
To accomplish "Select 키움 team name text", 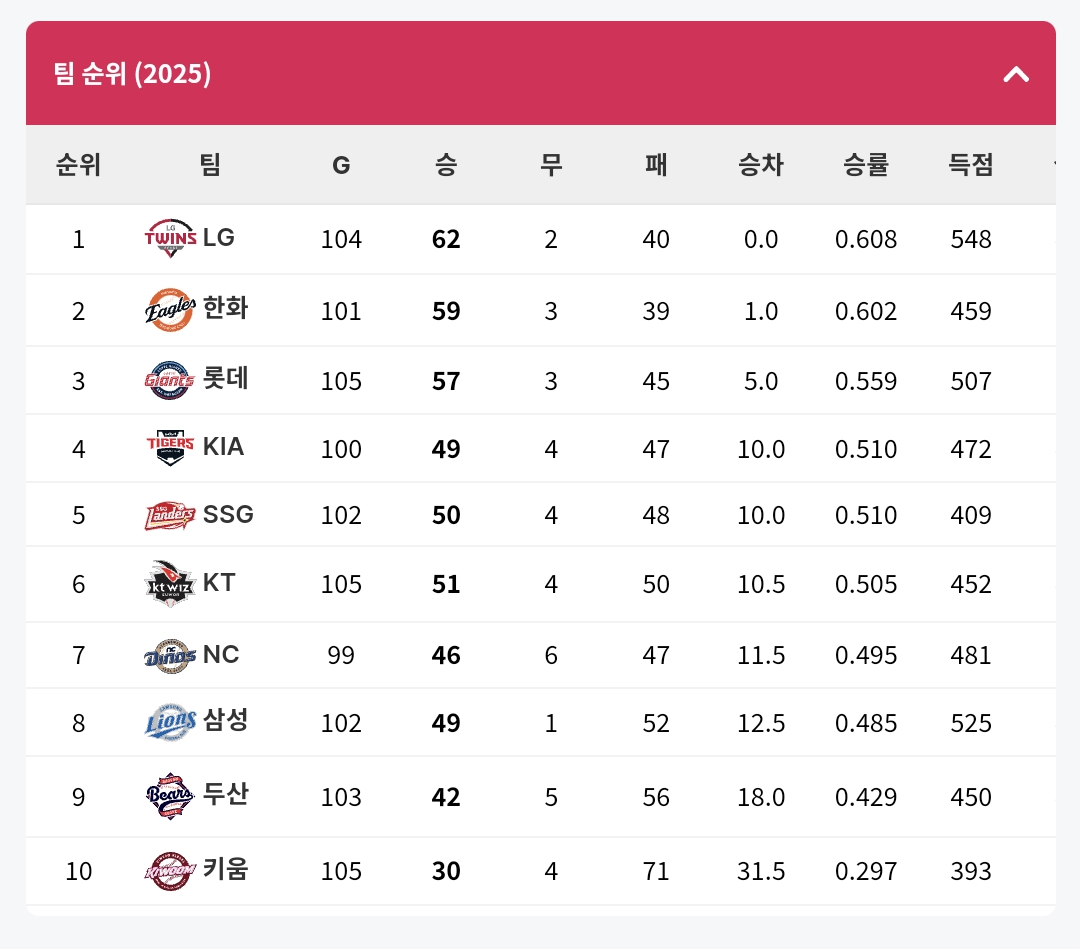I will coord(225,869).
